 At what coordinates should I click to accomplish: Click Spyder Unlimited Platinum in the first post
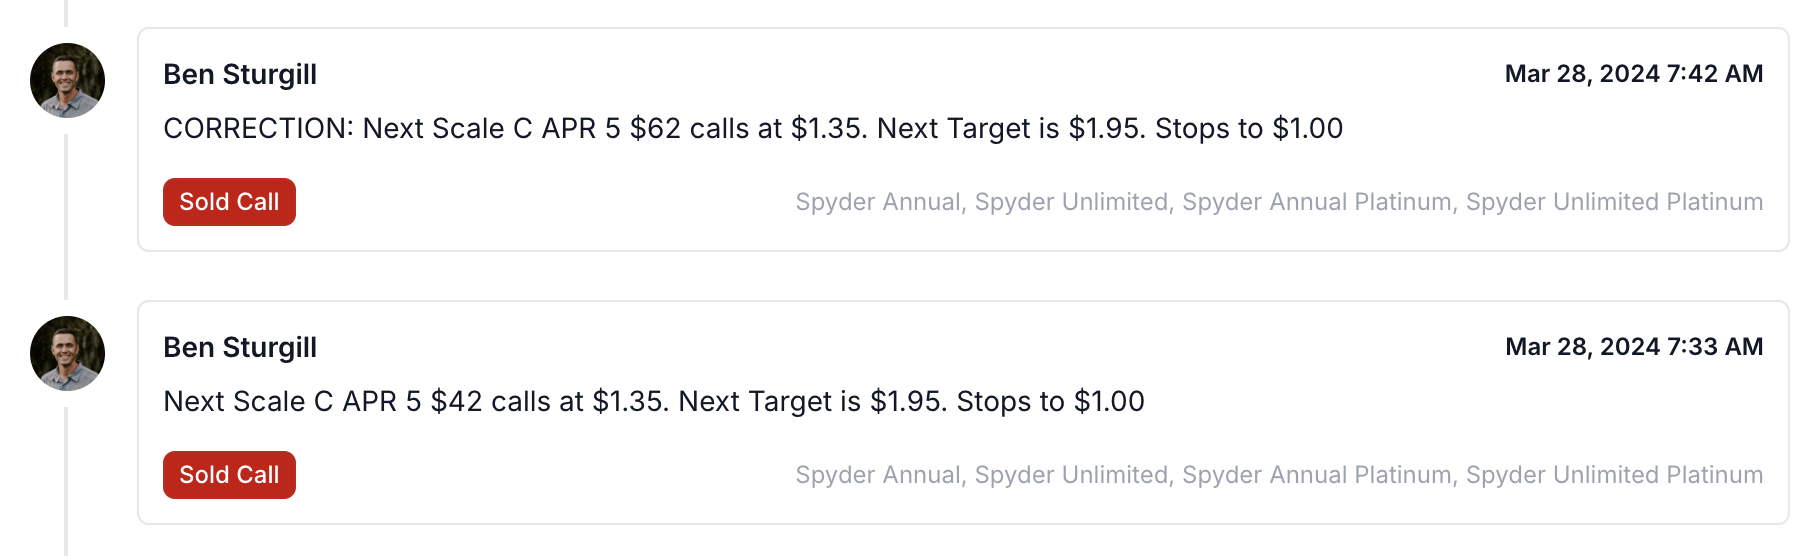point(1614,202)
